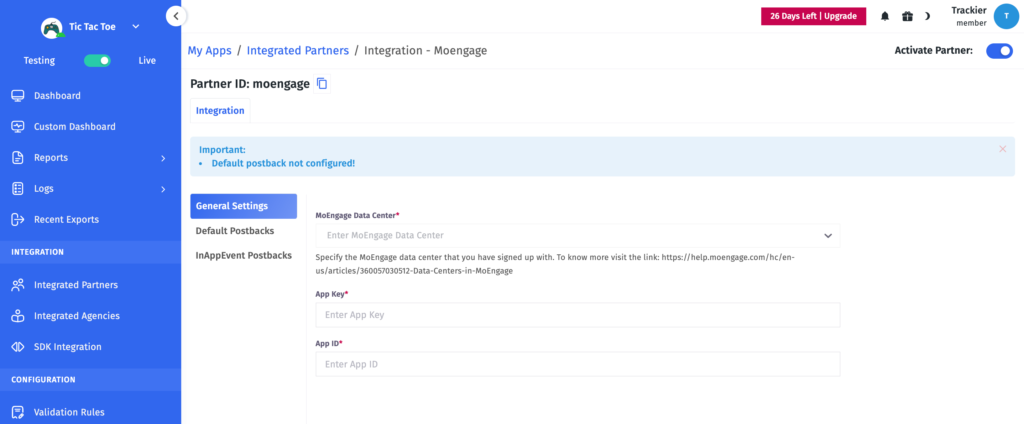Expand the Logs submenu arrow
1024x424 pixels.
(x=163, y=189)
